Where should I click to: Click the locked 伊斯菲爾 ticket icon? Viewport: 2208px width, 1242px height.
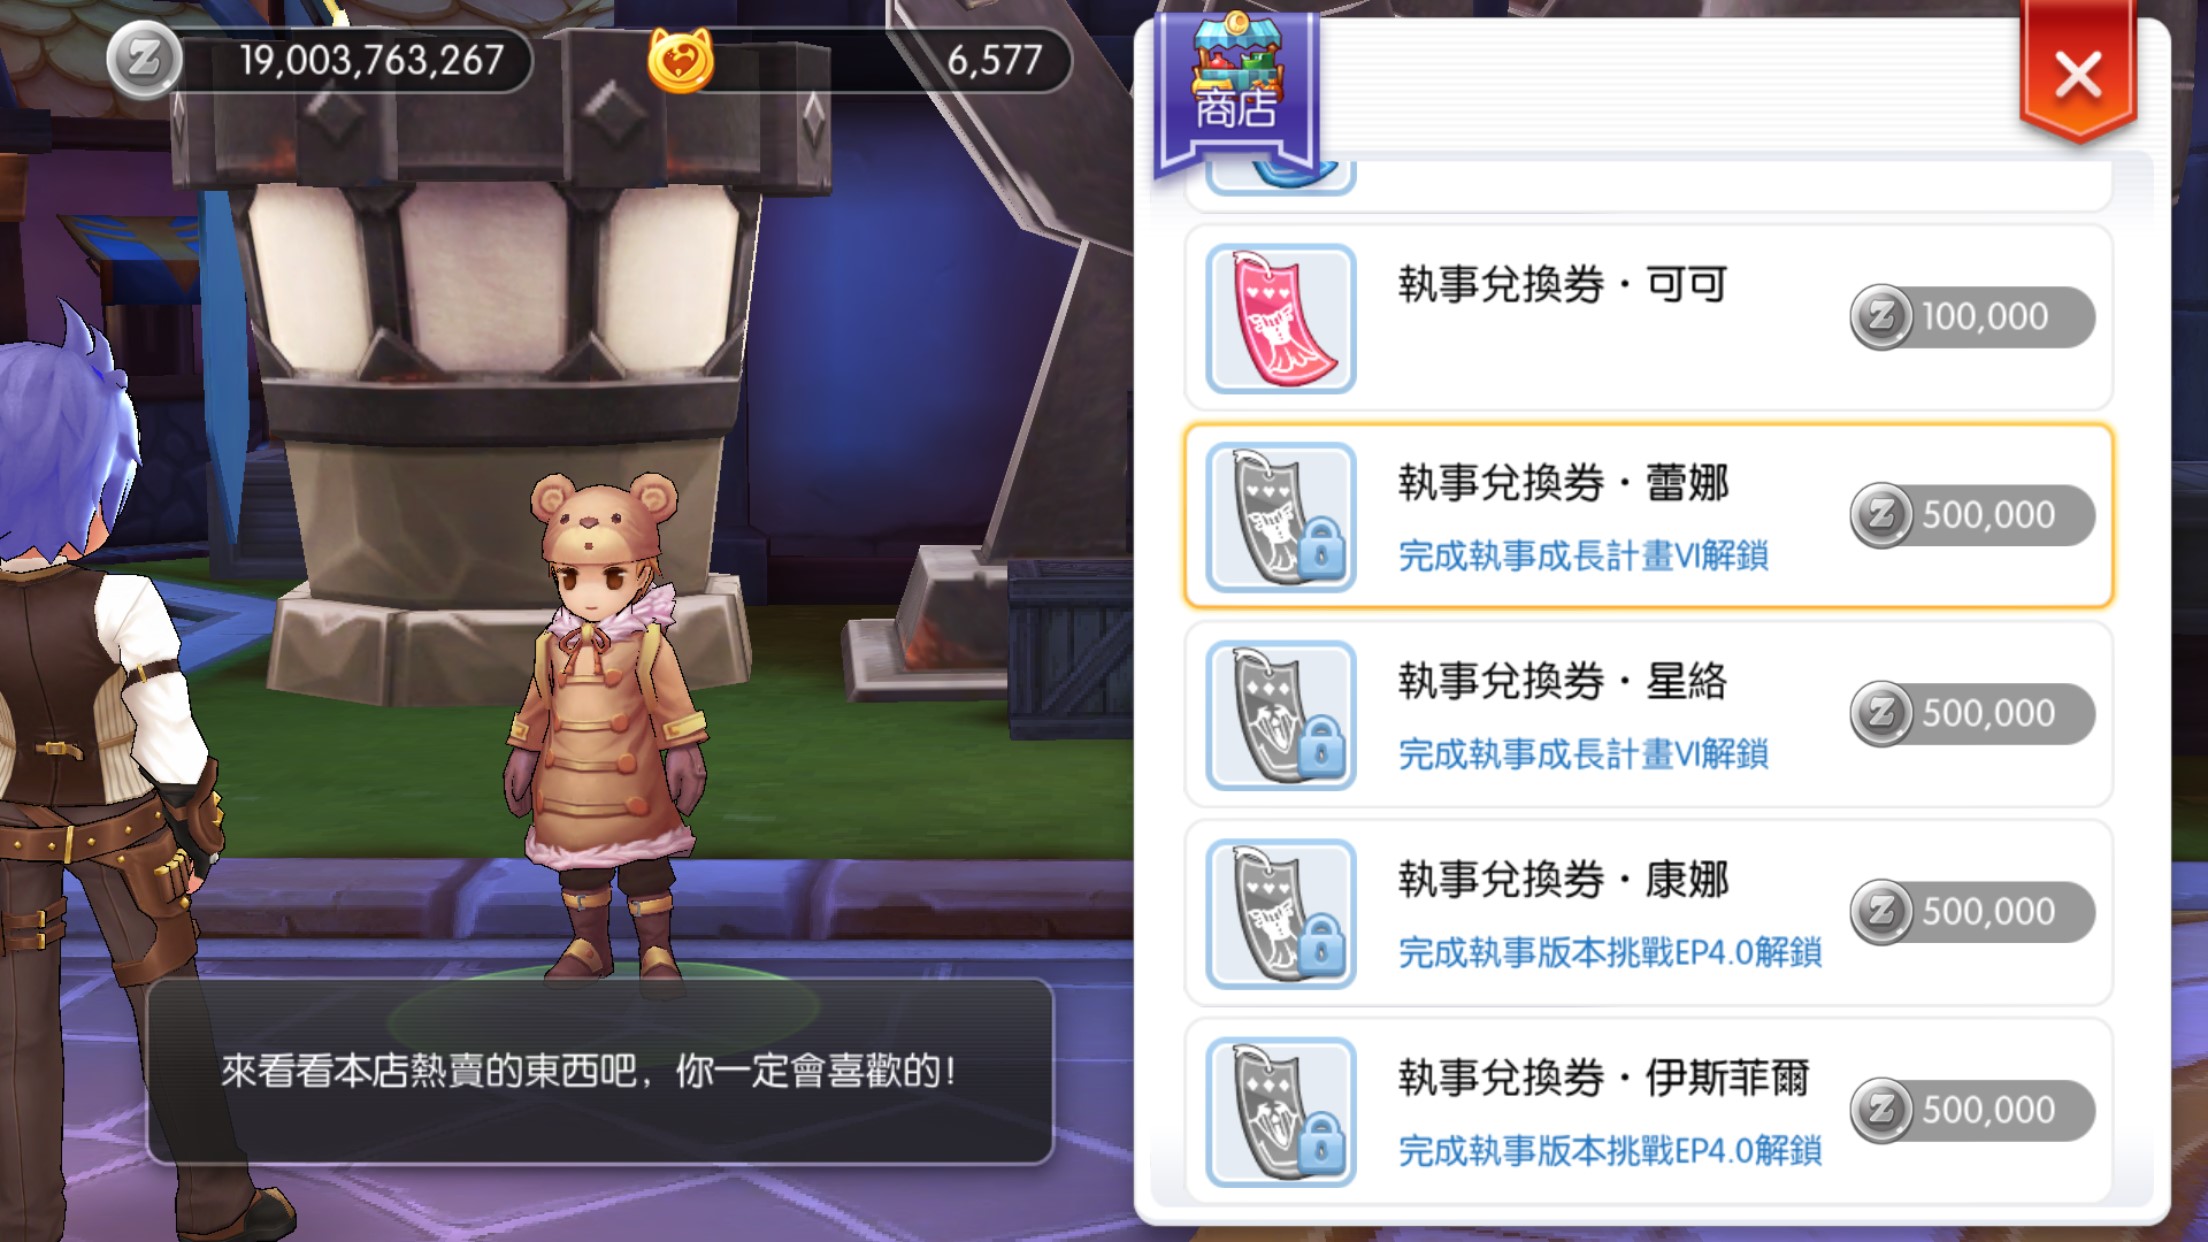pos(1281,1112)
